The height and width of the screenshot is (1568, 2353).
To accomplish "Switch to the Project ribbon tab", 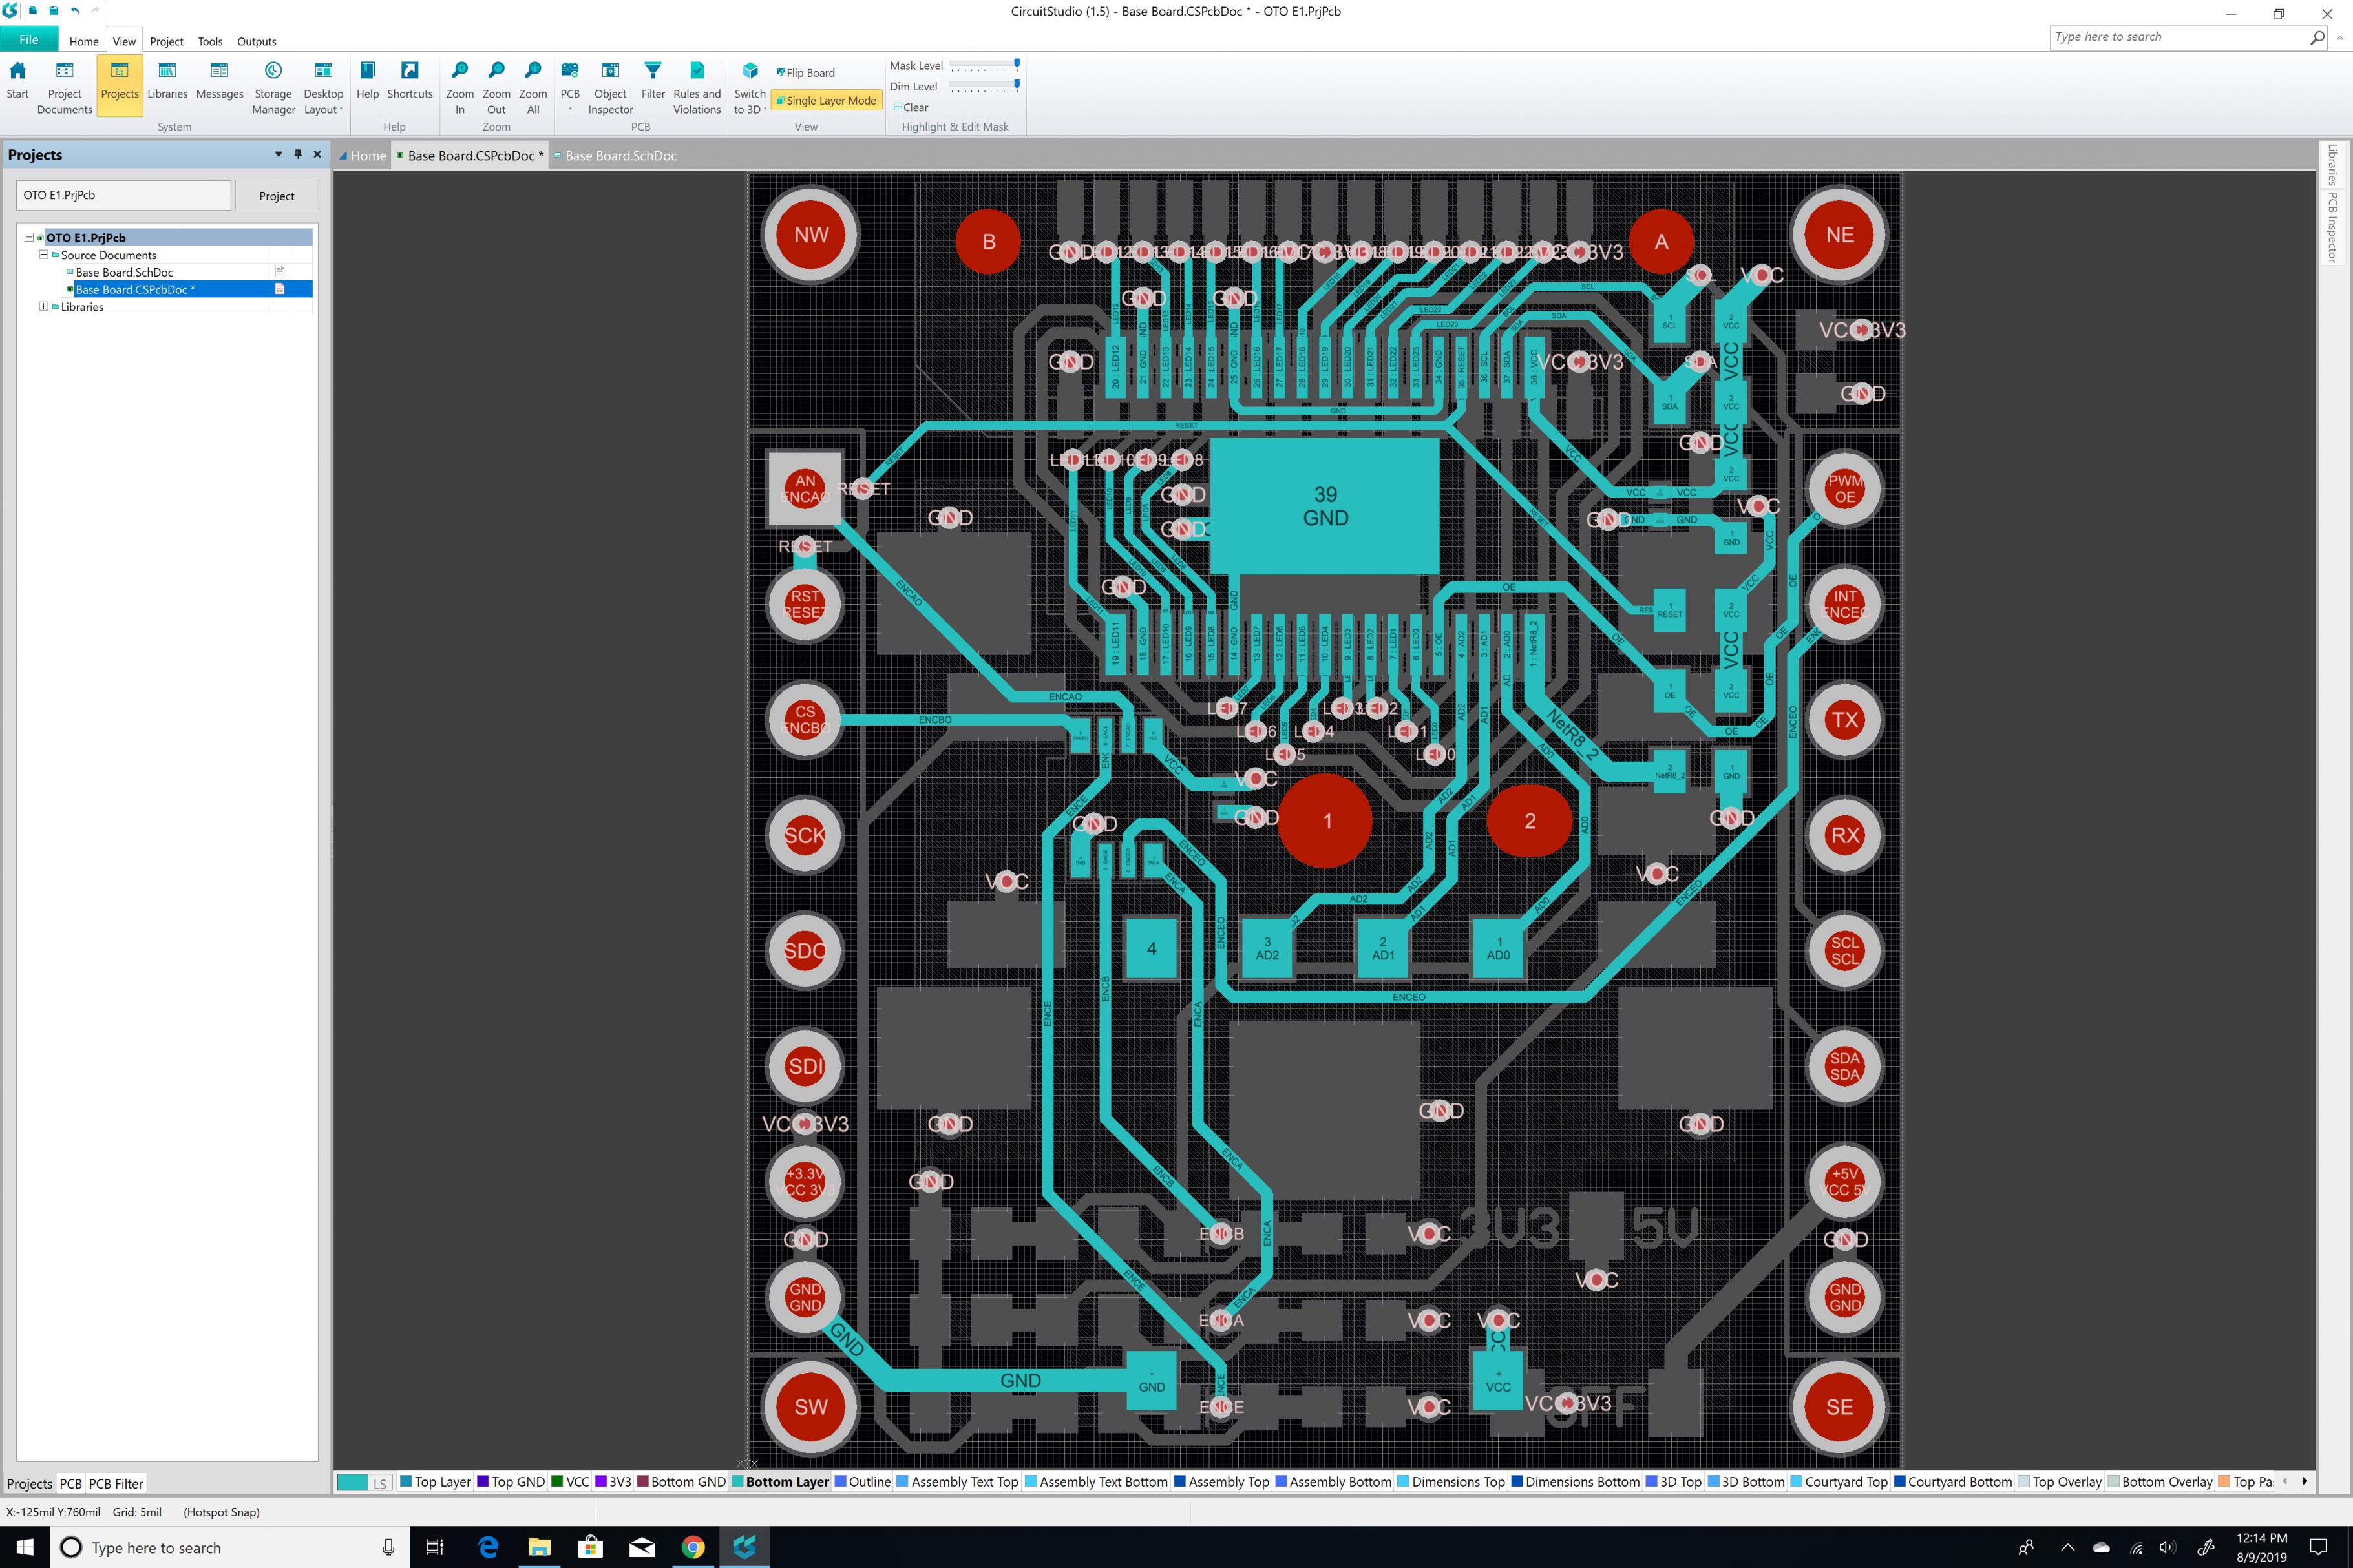I will click(x=166, y=41).
